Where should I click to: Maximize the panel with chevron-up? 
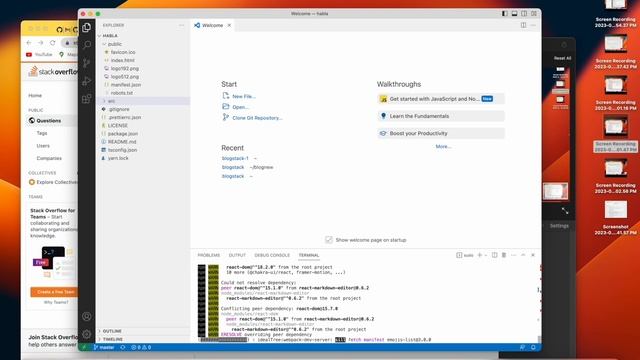click(523, 255)
